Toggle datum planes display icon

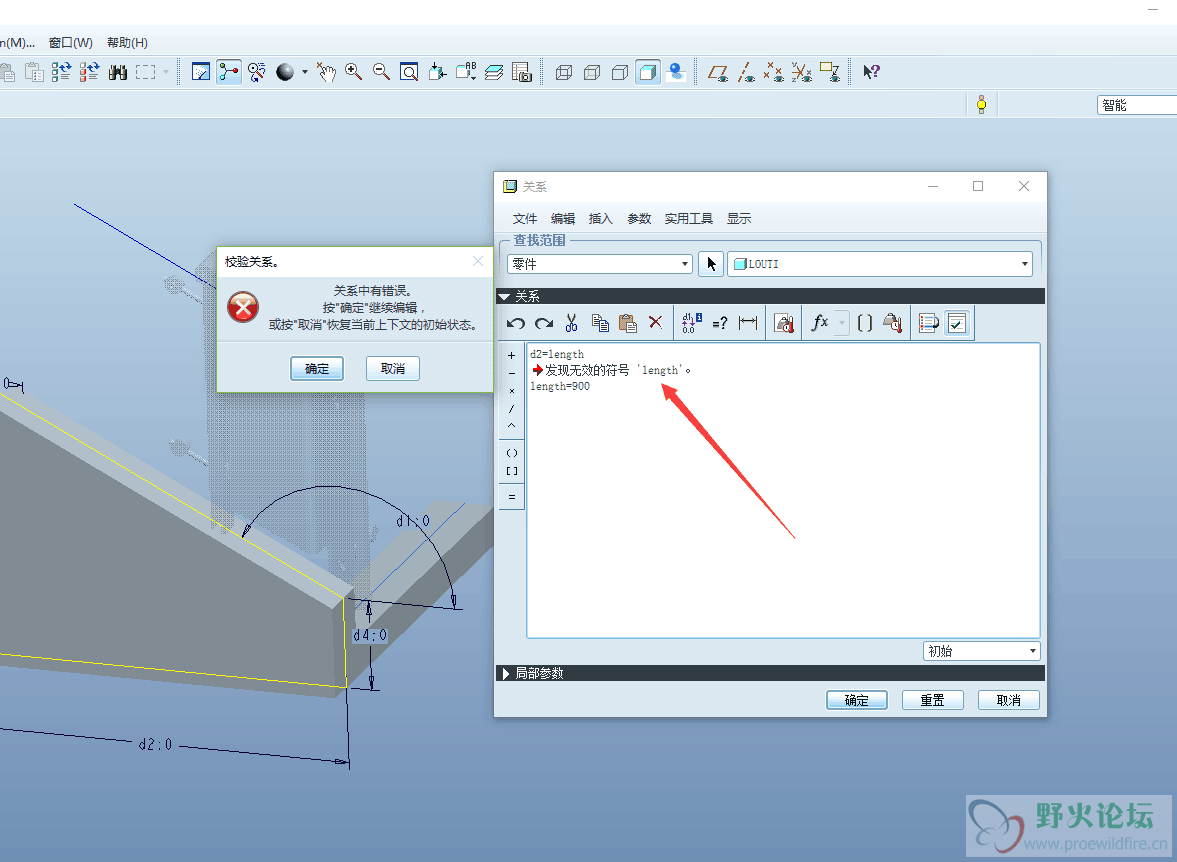pos(718,72)
